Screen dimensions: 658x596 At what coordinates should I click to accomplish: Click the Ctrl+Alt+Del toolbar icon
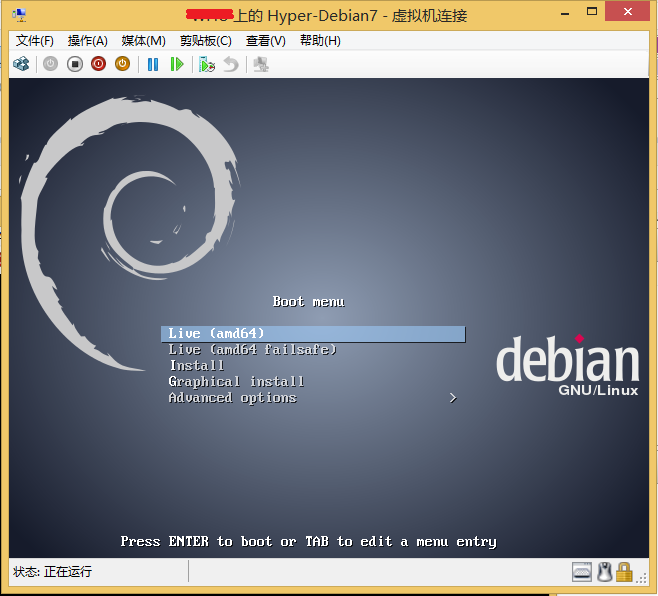point(21,64)
